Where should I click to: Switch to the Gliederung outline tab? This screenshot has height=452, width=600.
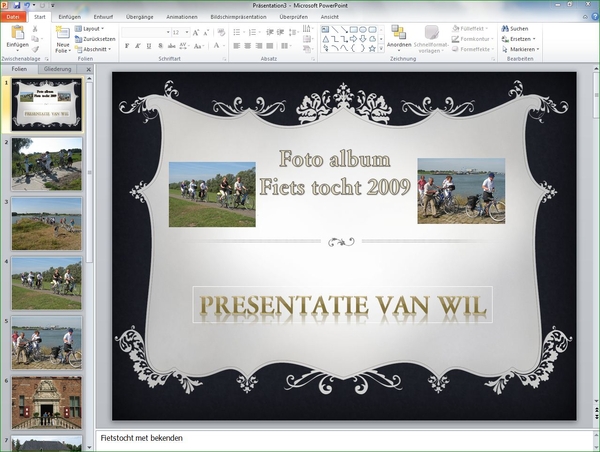coord(58,69)
